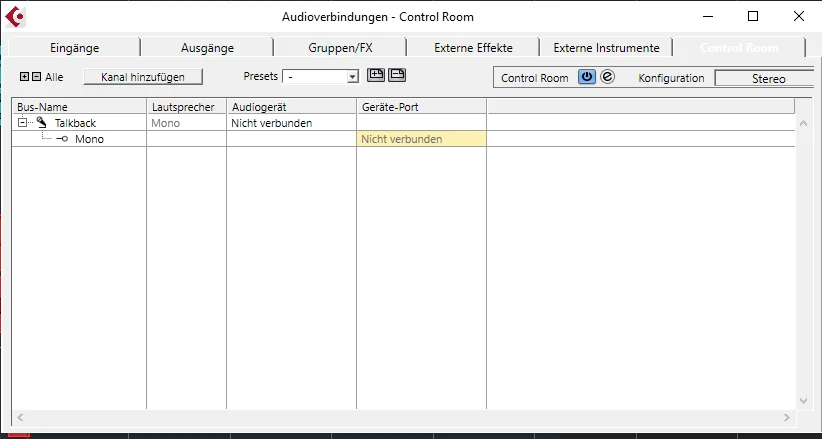
Task: Delete preset with the remove preset icon
Action: pyautogui.click(x=397, y=75)
